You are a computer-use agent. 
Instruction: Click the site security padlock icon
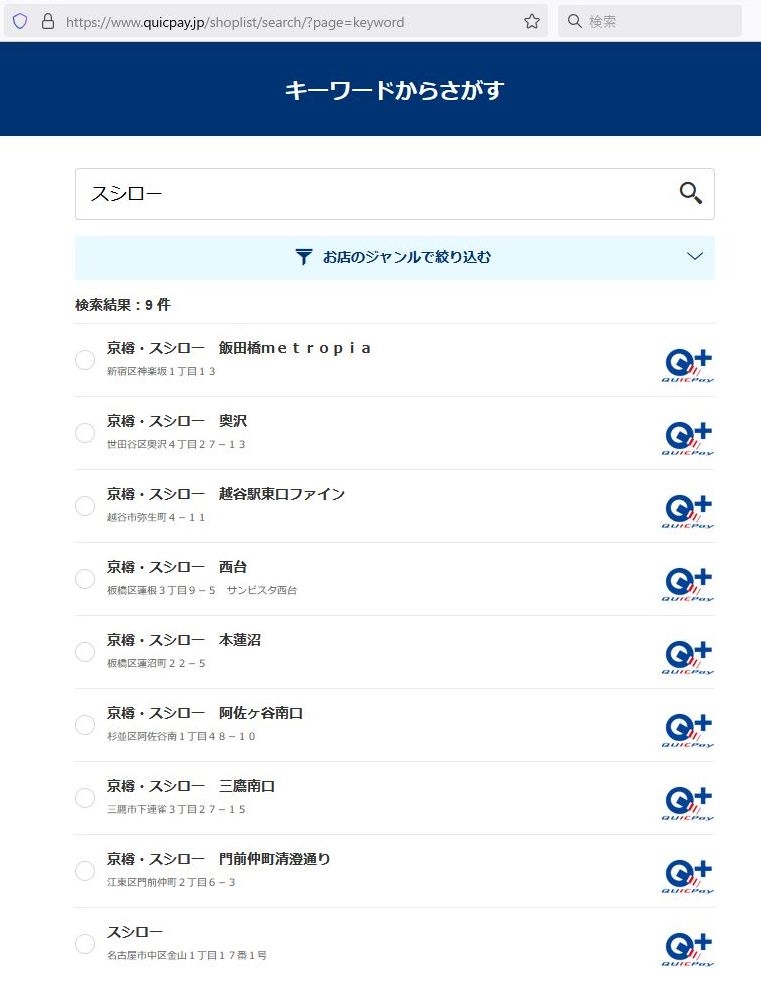click(x=47, y=22)
